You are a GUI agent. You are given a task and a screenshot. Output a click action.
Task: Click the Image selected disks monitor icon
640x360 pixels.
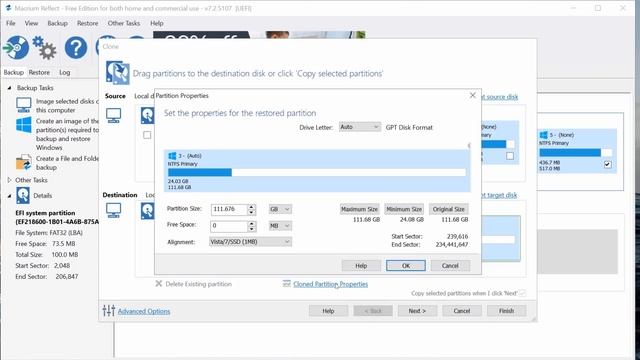click(x=24, y=105)
